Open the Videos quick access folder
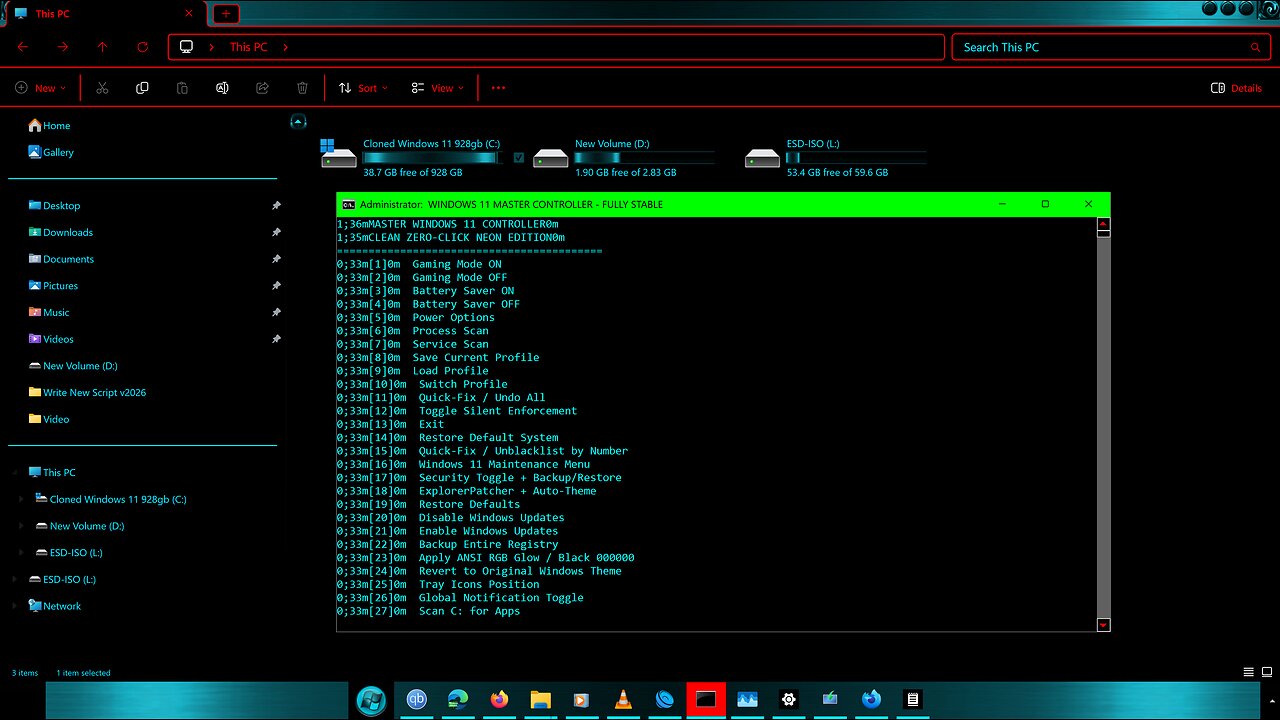The width and height of the screenshot is (1280, 720). [51, 339]
